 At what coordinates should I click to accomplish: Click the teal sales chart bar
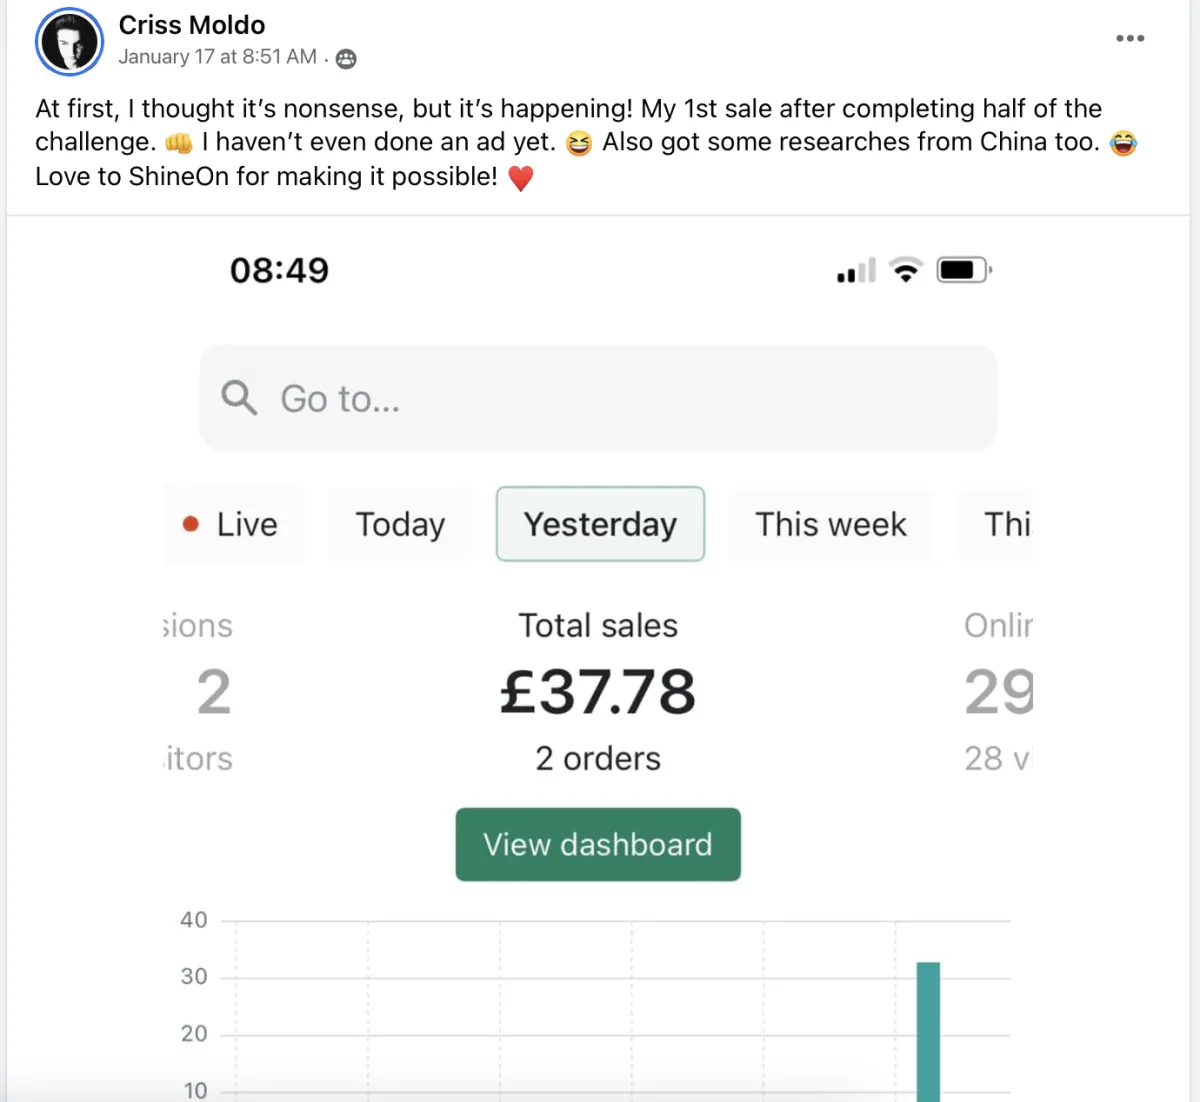click(928, 1031)
